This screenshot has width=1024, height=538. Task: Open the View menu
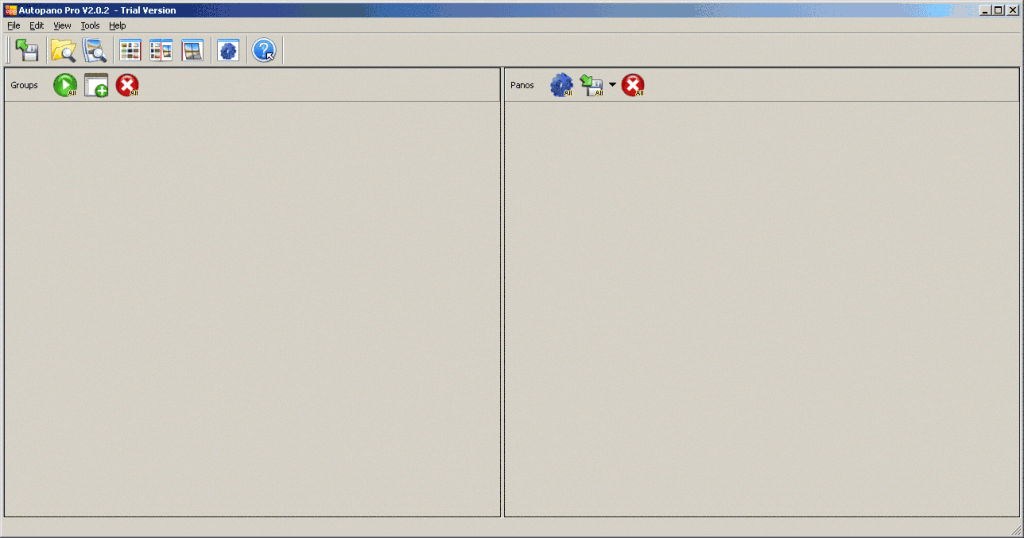click(62, 25)
